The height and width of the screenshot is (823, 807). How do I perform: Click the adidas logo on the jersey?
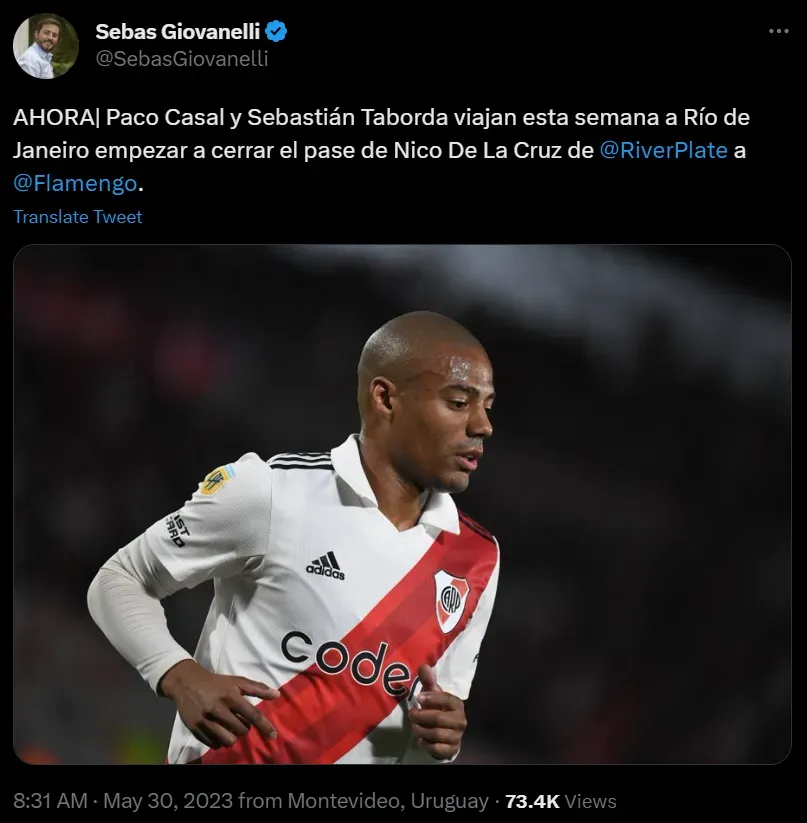325,566
